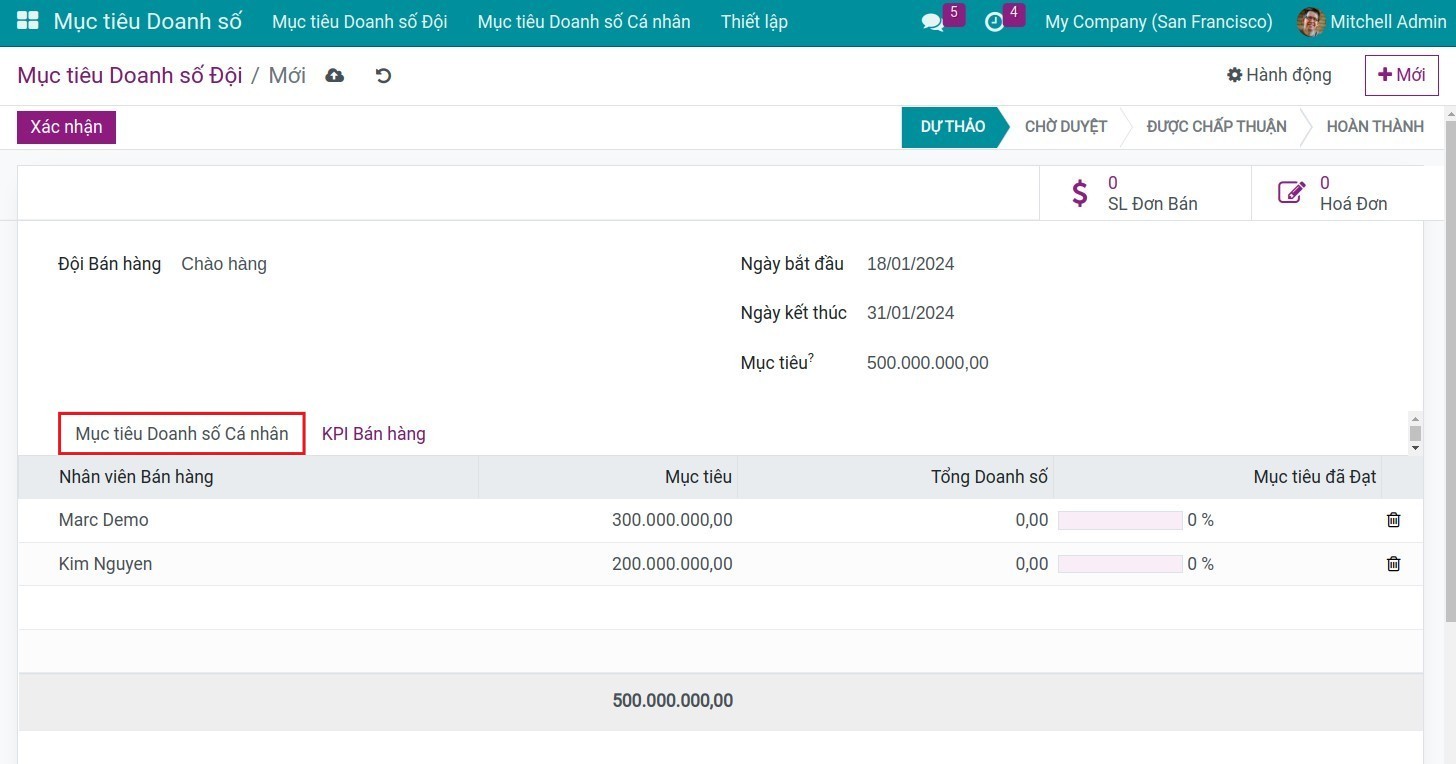Click Marc Demo's target progress bar

1120,520
